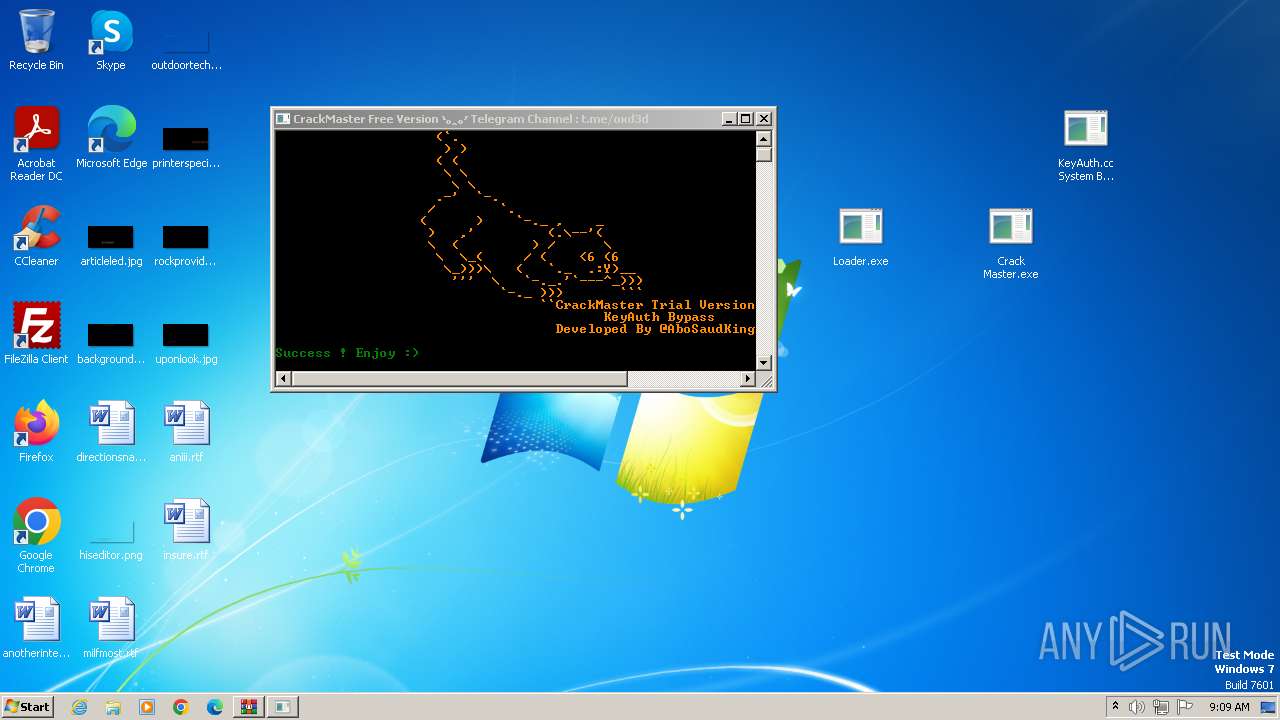This screenshot has height=720, width=1280.
Task: Open the network tray icon
Action: (x=1161, y=707)
